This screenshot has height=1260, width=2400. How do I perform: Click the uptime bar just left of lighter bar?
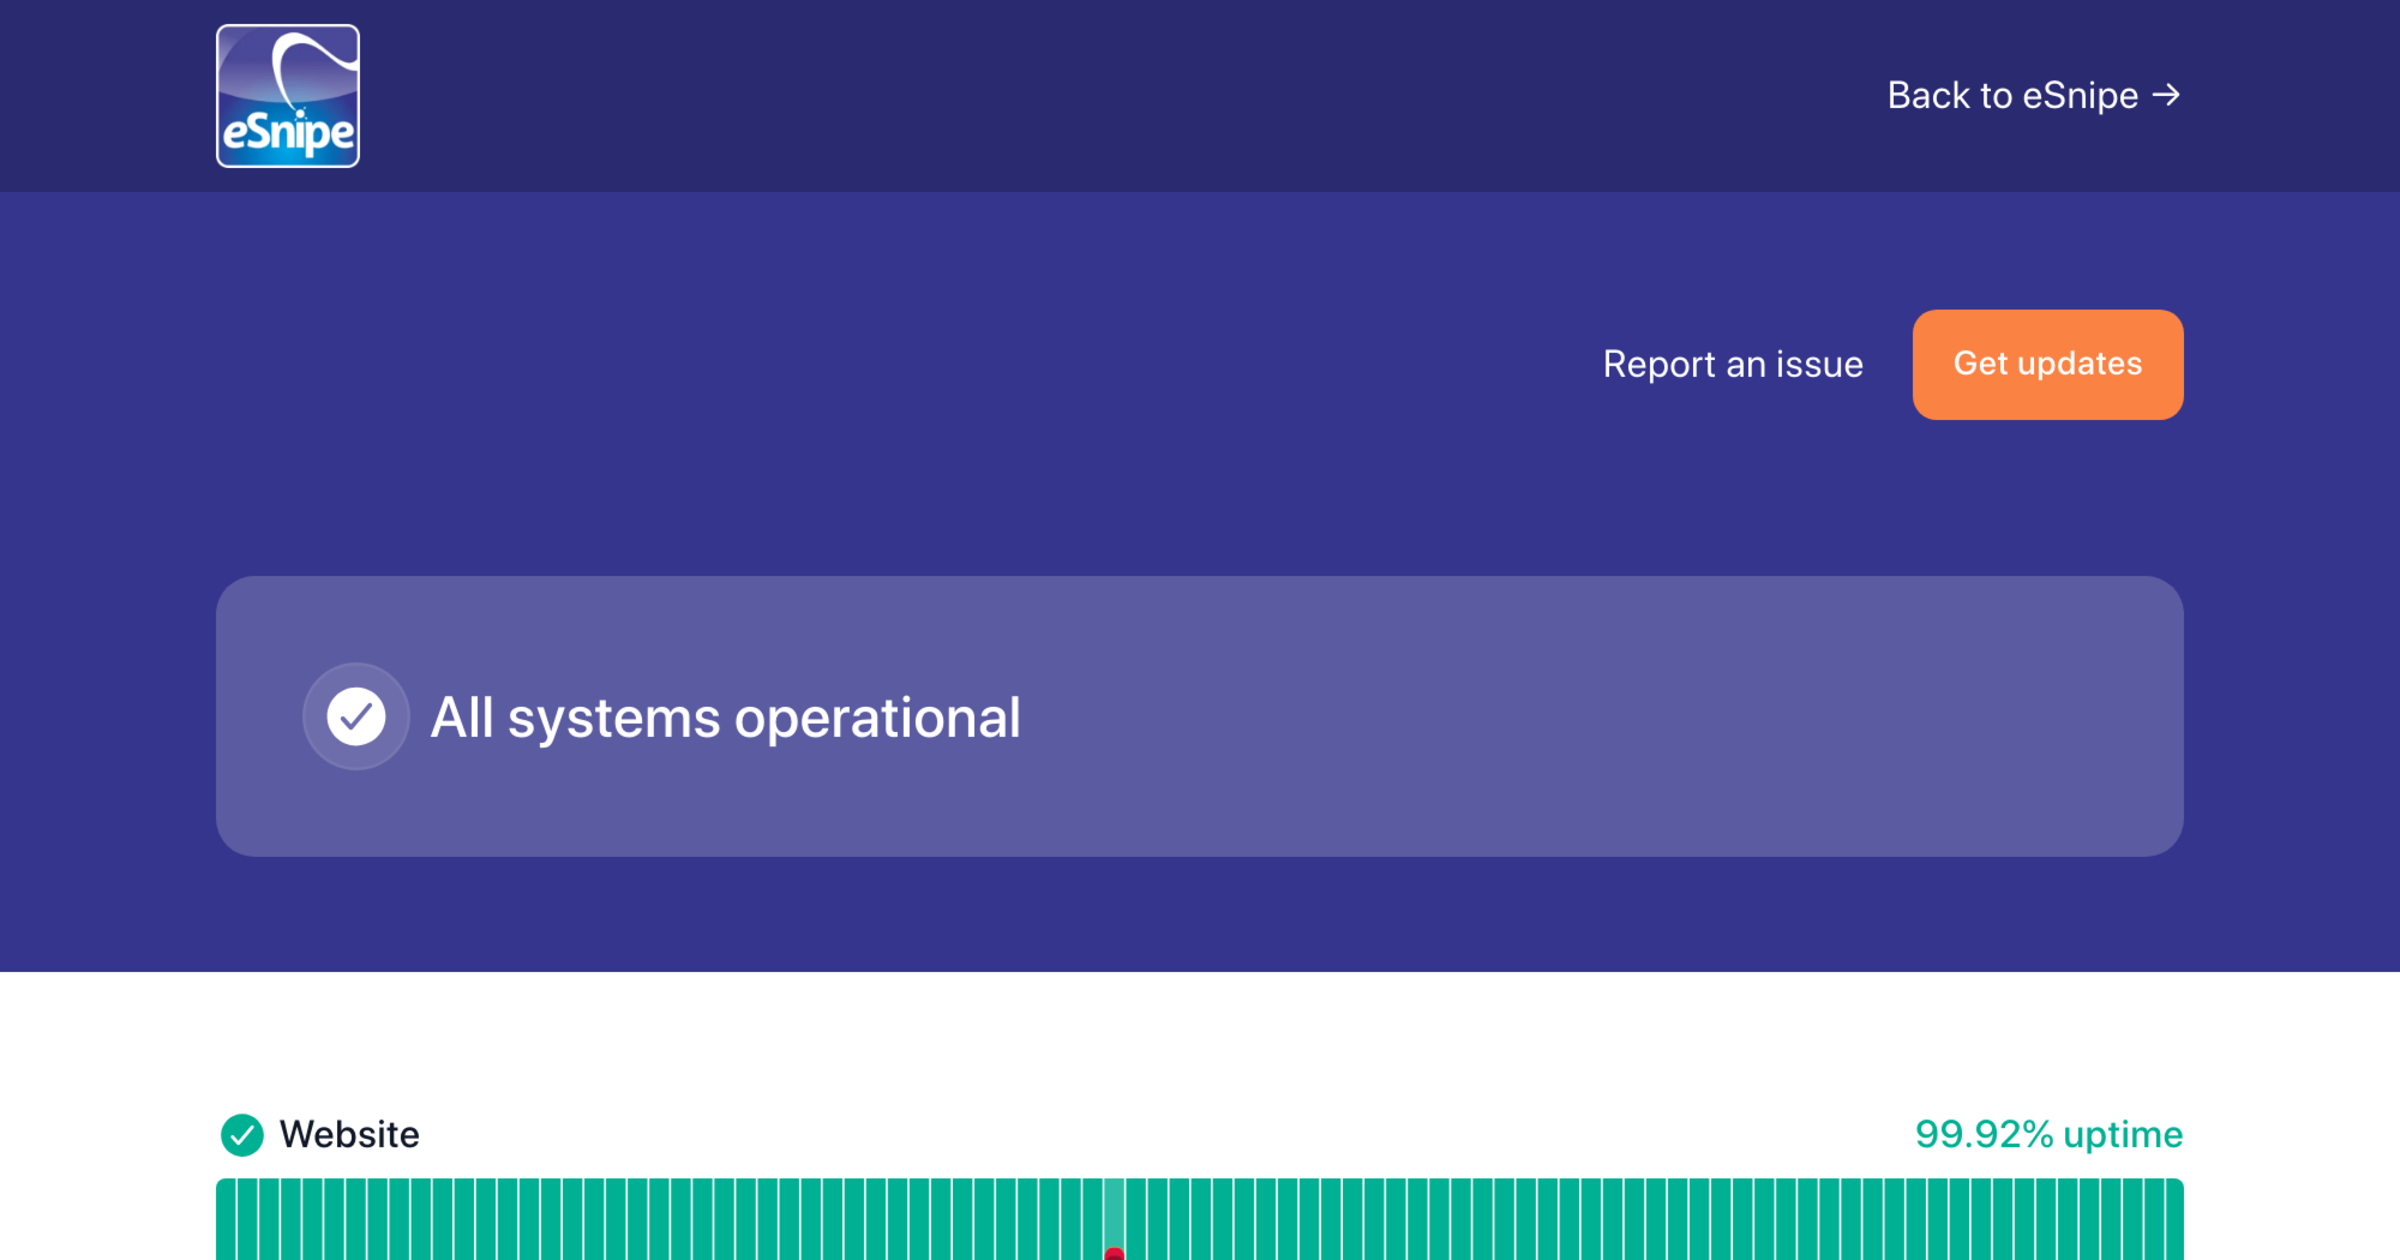click(1092, 1220)
